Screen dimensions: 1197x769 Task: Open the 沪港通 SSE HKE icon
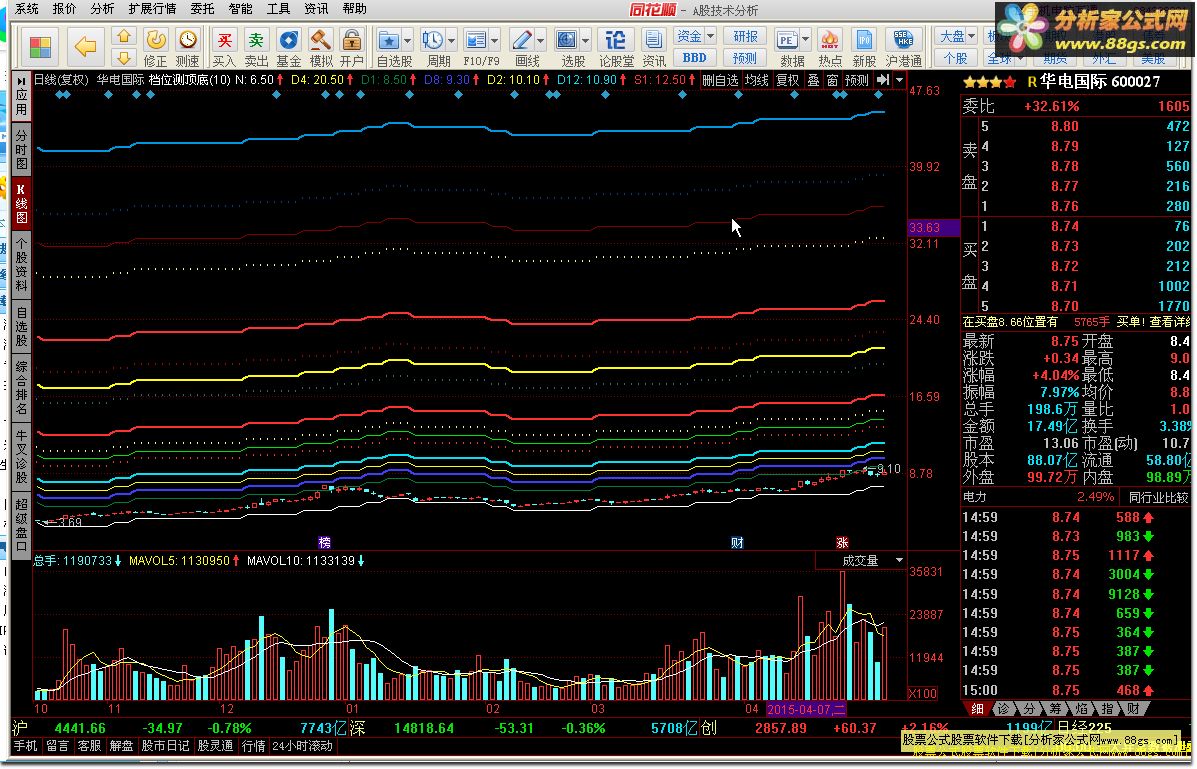[x=904, y=47]
